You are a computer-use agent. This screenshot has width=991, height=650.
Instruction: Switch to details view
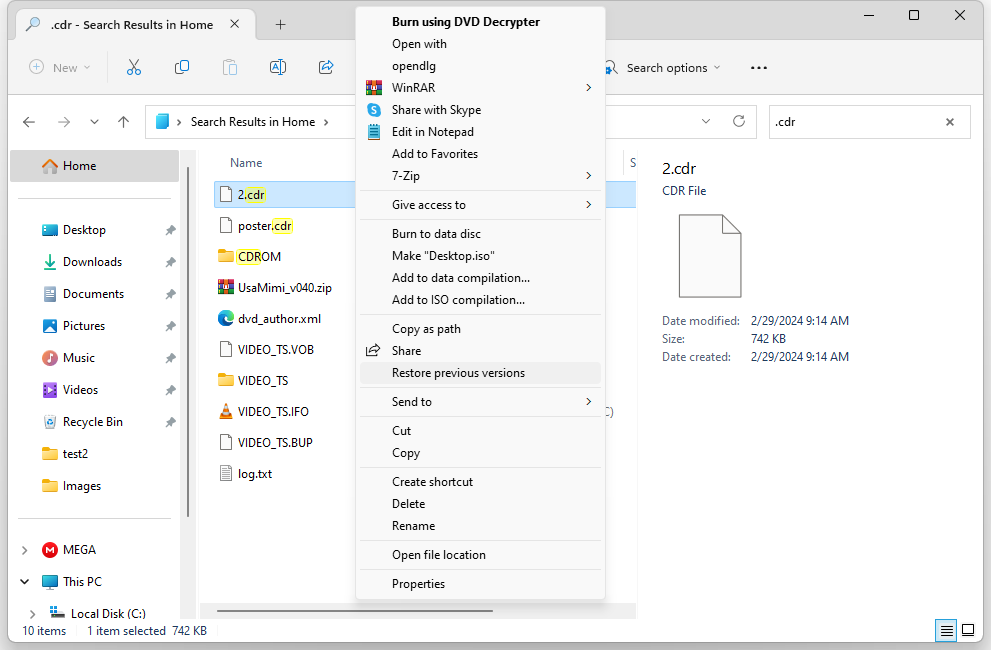coord(944,630)
